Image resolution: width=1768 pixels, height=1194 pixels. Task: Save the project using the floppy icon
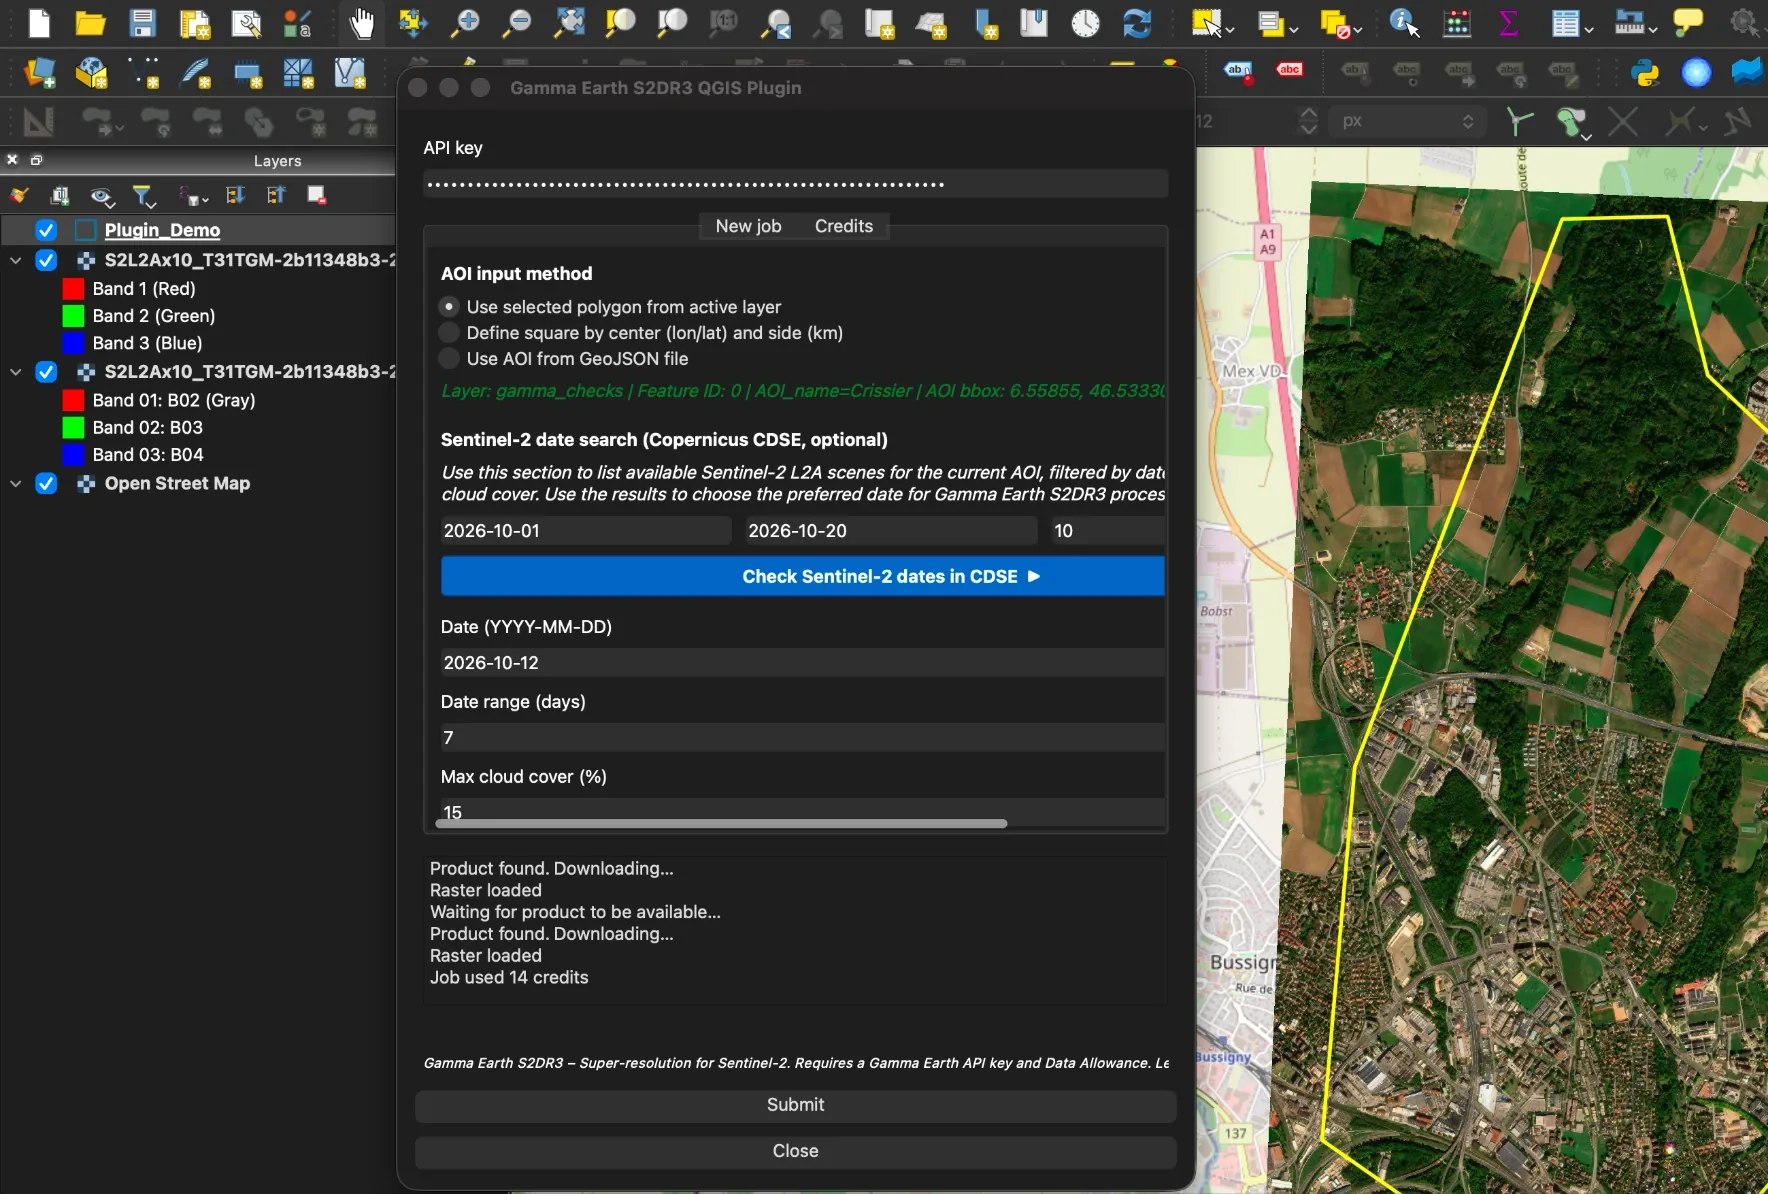(x=143, y=22)
